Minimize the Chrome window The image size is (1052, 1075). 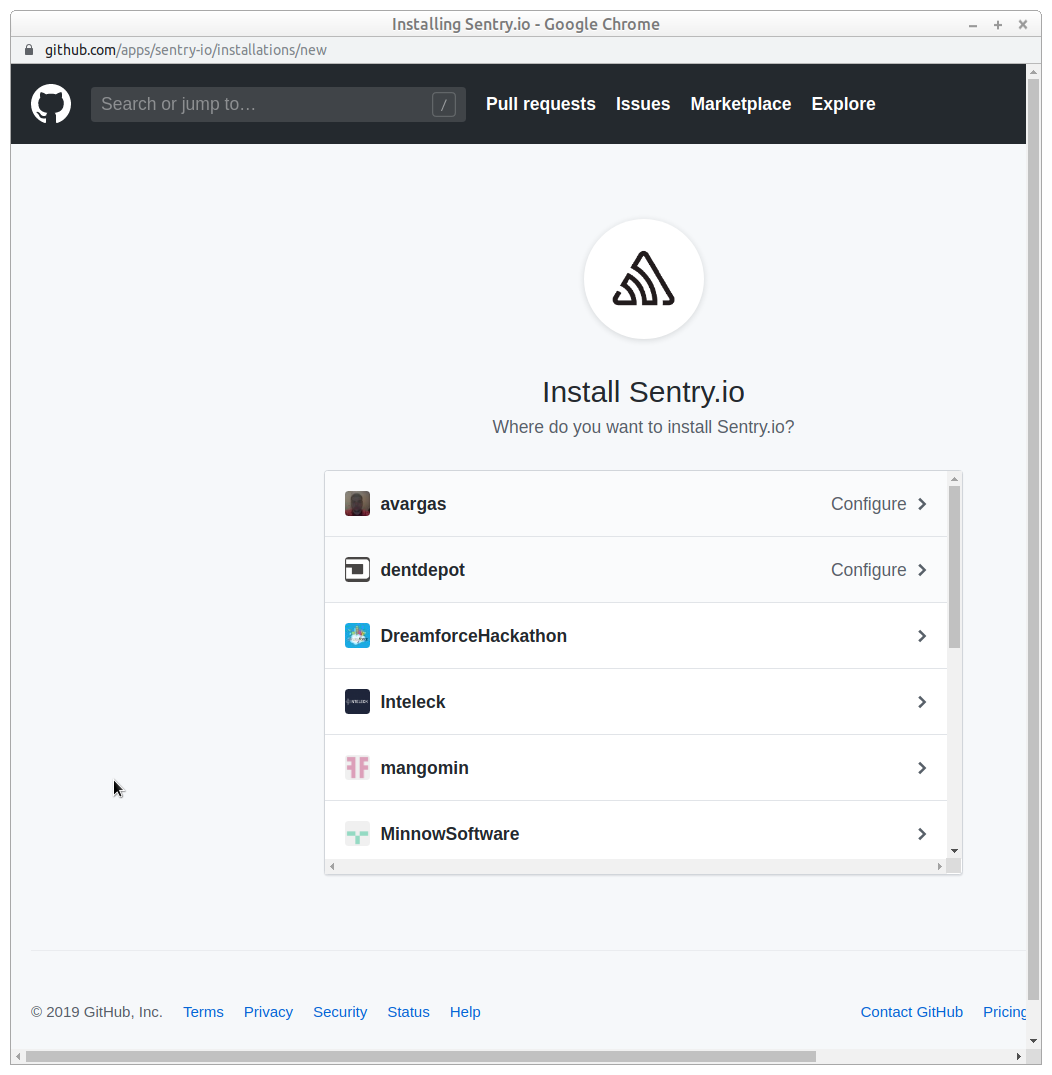click(972, 25)
